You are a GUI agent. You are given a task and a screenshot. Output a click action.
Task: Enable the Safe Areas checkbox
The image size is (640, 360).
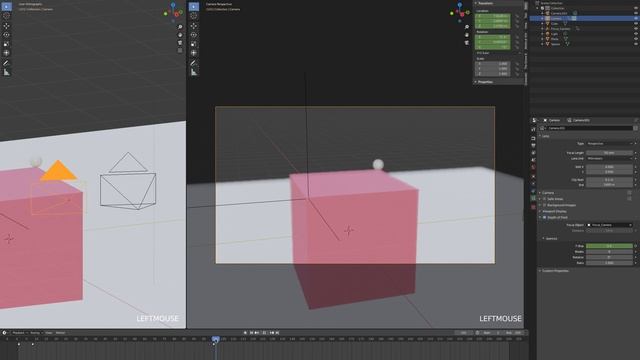pyautogui.click(x=544, y=199)
